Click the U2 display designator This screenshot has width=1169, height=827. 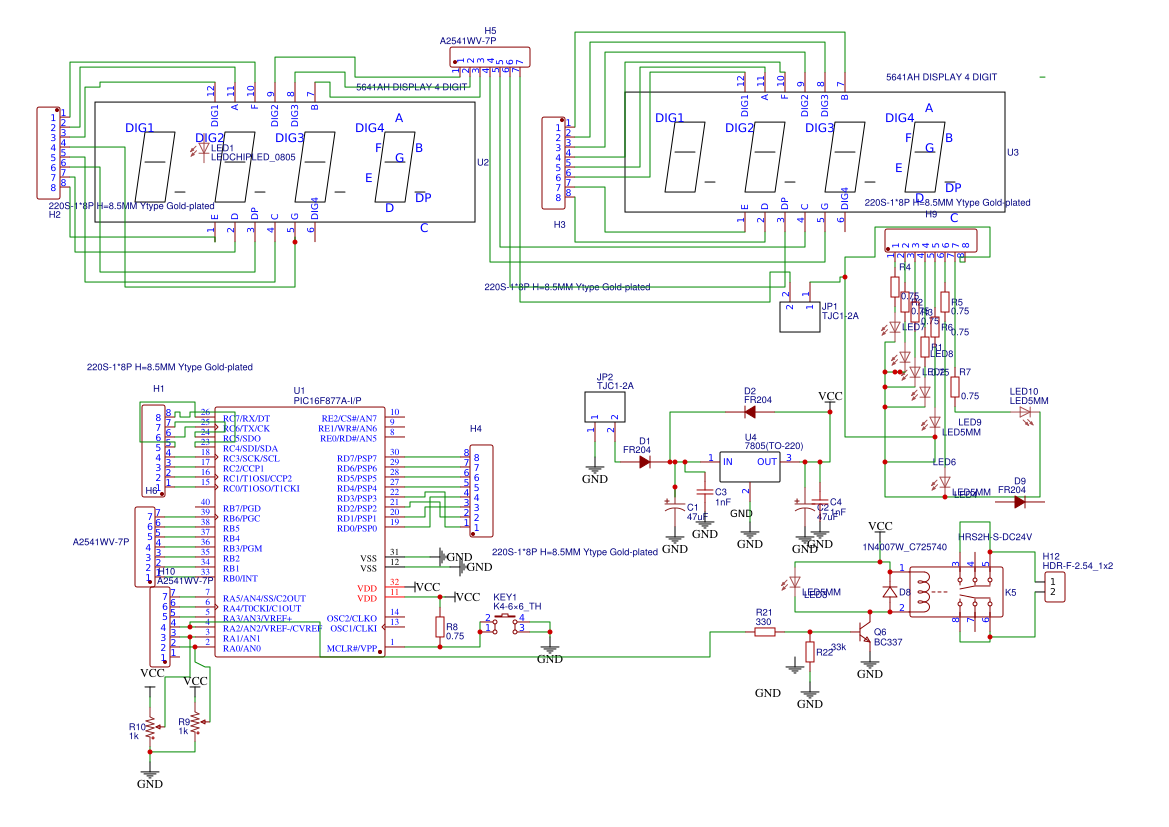483,163
